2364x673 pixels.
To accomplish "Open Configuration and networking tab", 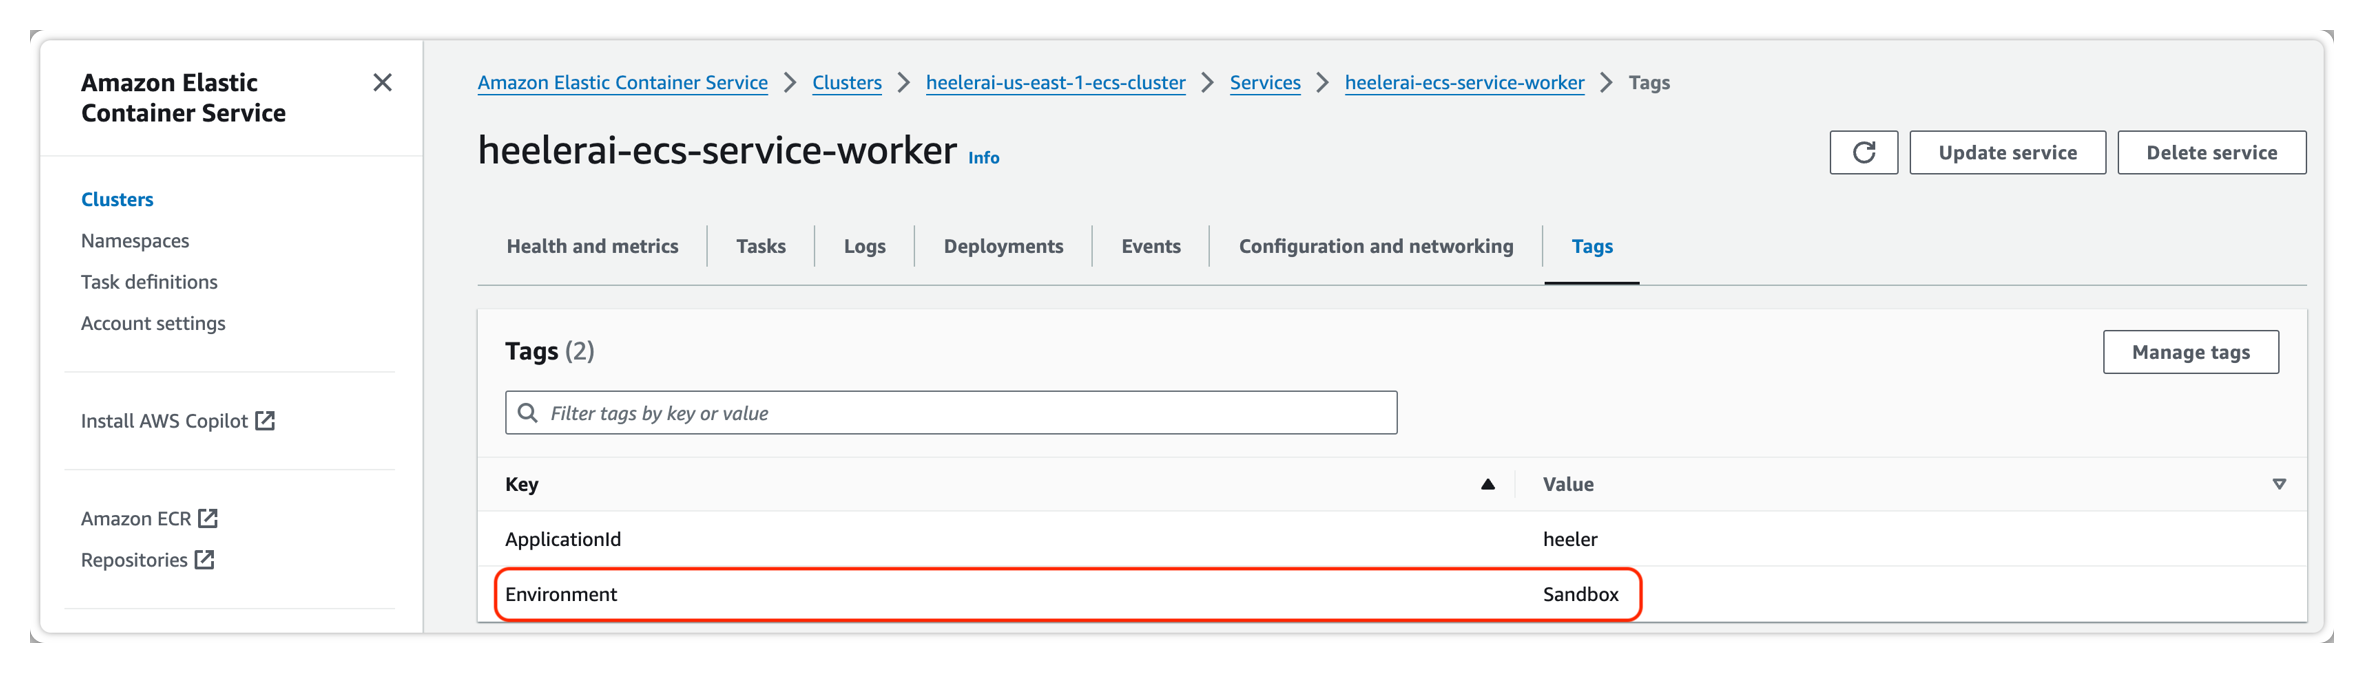I will click(x=1376, y=246).
